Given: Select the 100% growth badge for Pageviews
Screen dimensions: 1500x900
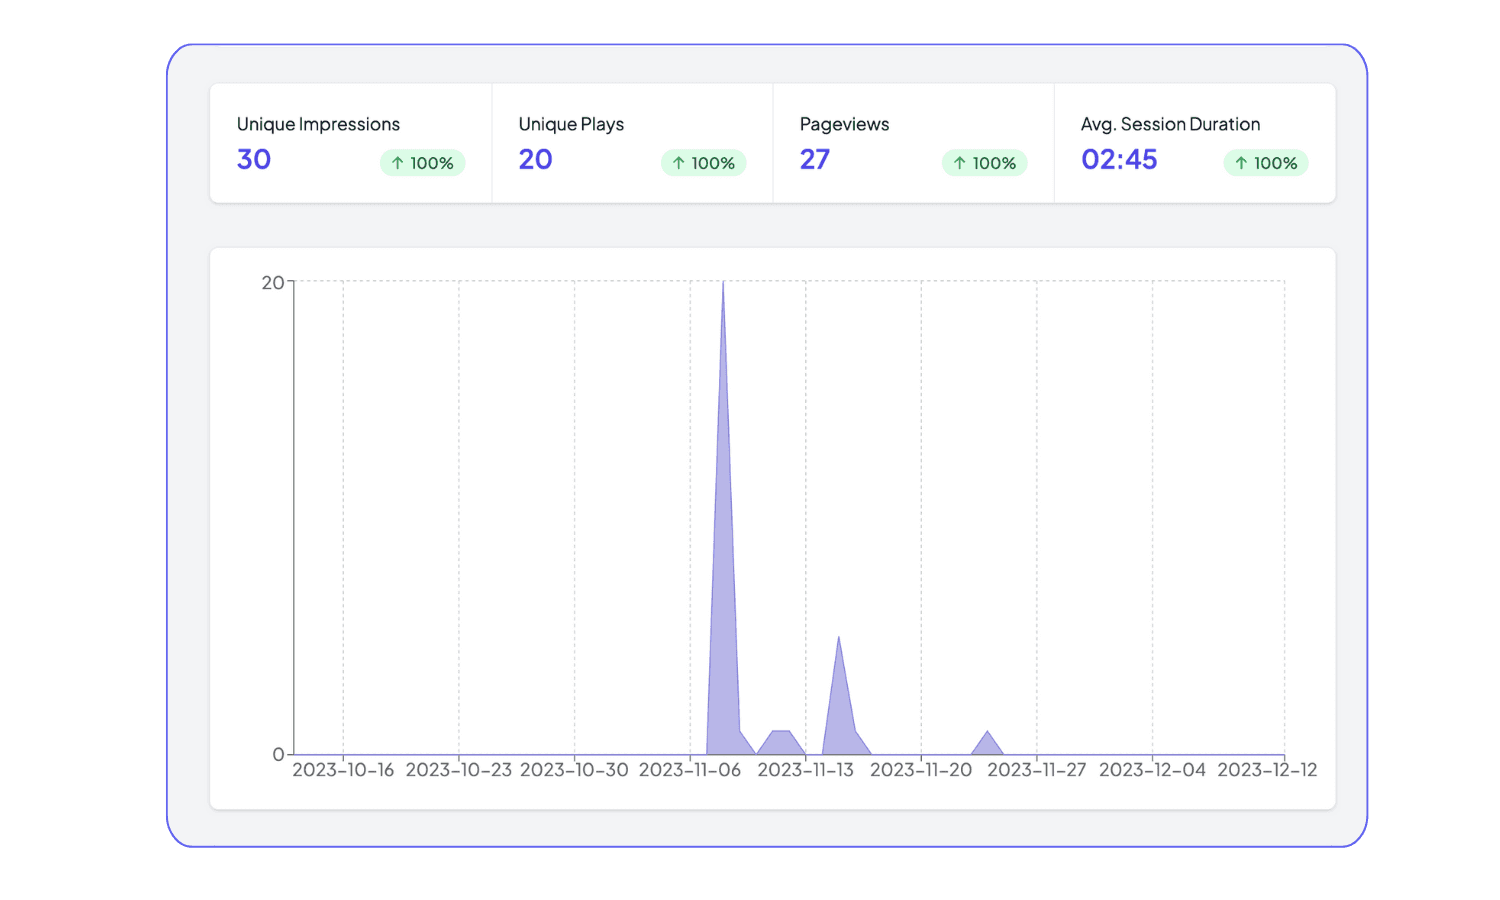Looking at the screenshot, I should tap(985, 162).
